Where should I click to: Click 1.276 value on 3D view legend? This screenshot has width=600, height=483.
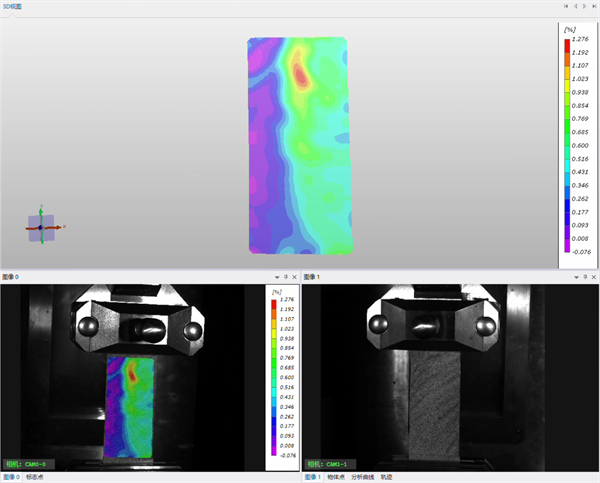580,39
